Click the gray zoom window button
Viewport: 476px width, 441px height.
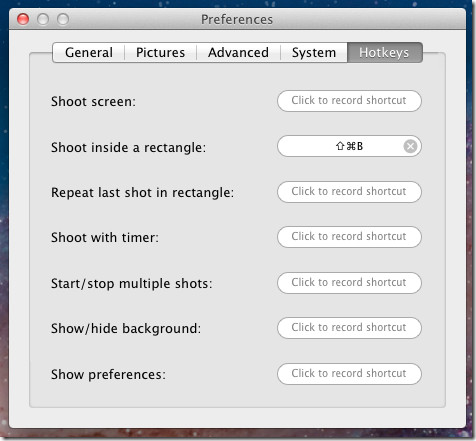[63, 19]
